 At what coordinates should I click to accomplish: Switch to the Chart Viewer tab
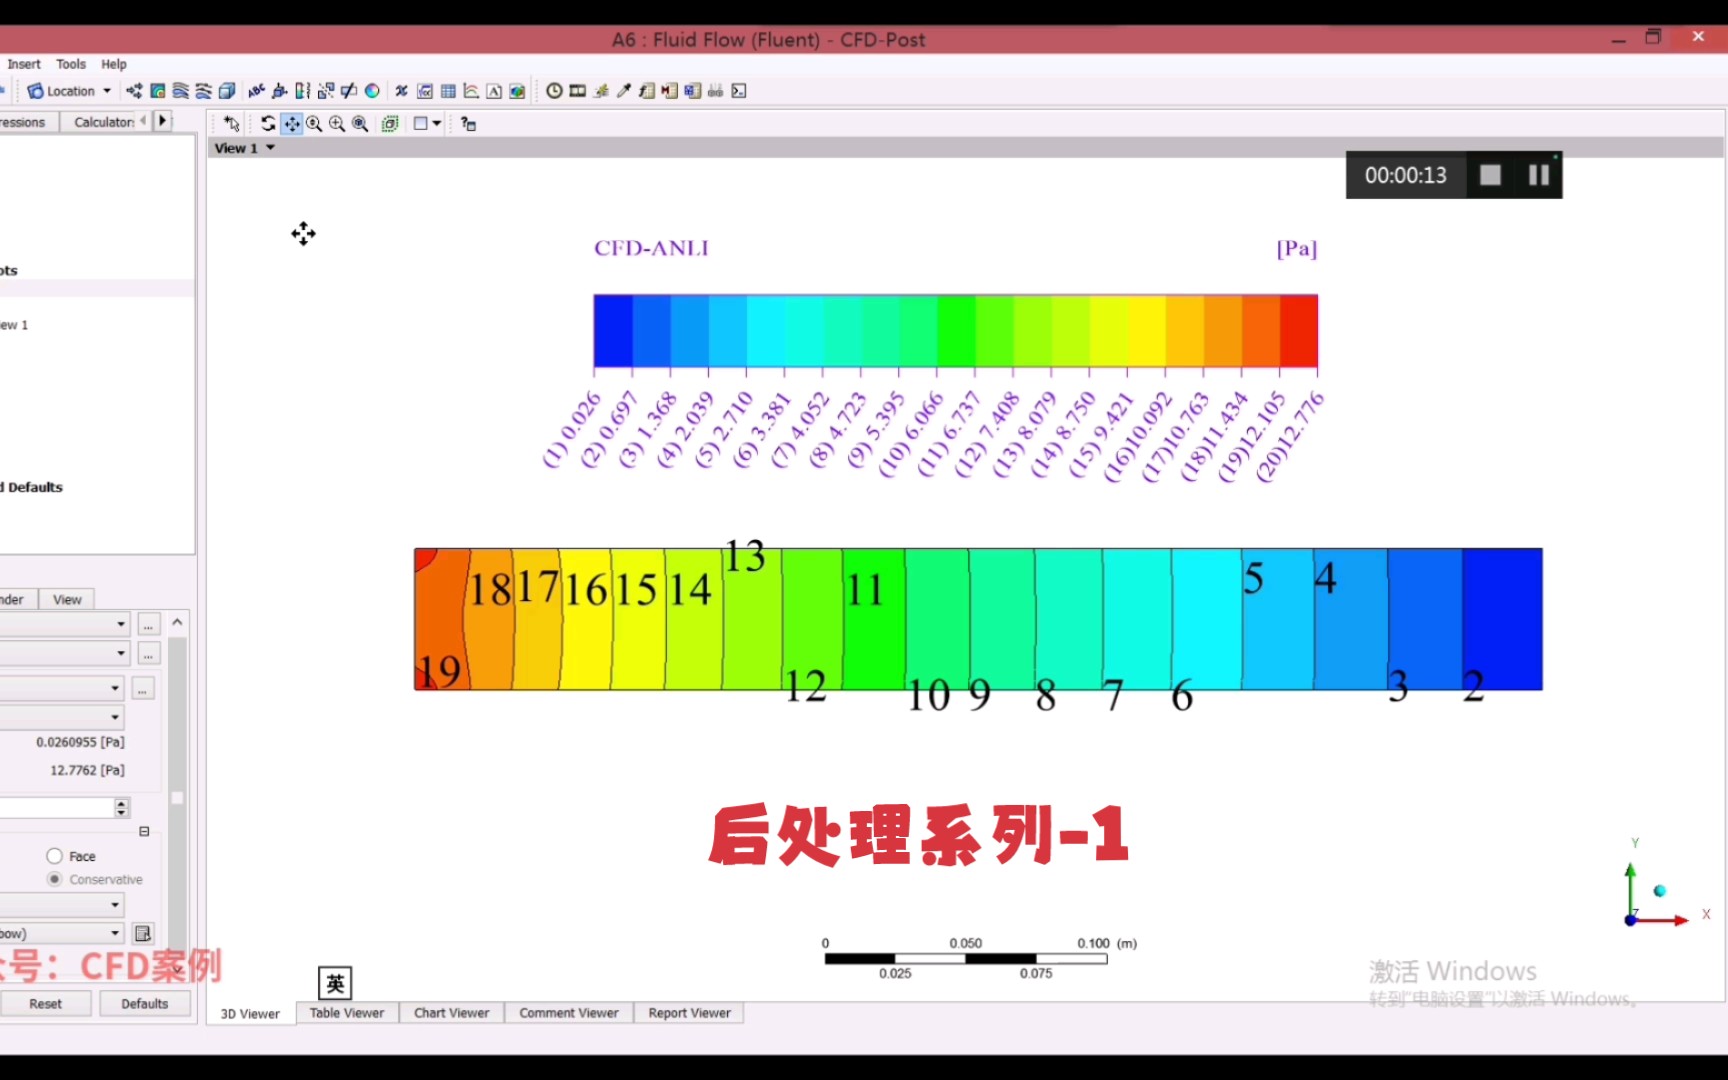tap(452, 1013)
